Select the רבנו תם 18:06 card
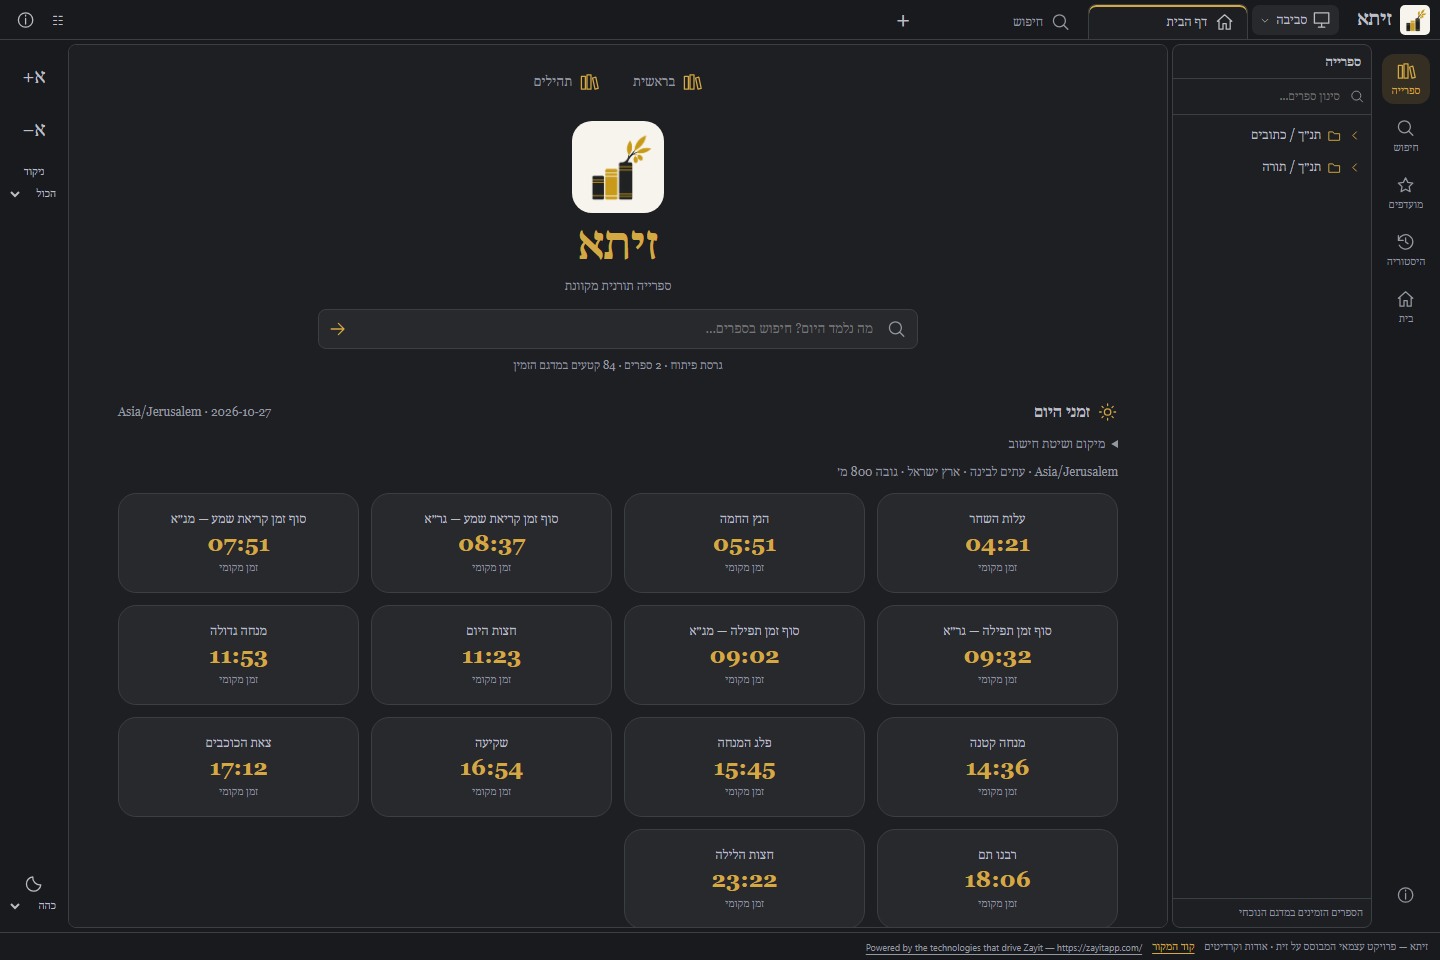 pos(997,878)
